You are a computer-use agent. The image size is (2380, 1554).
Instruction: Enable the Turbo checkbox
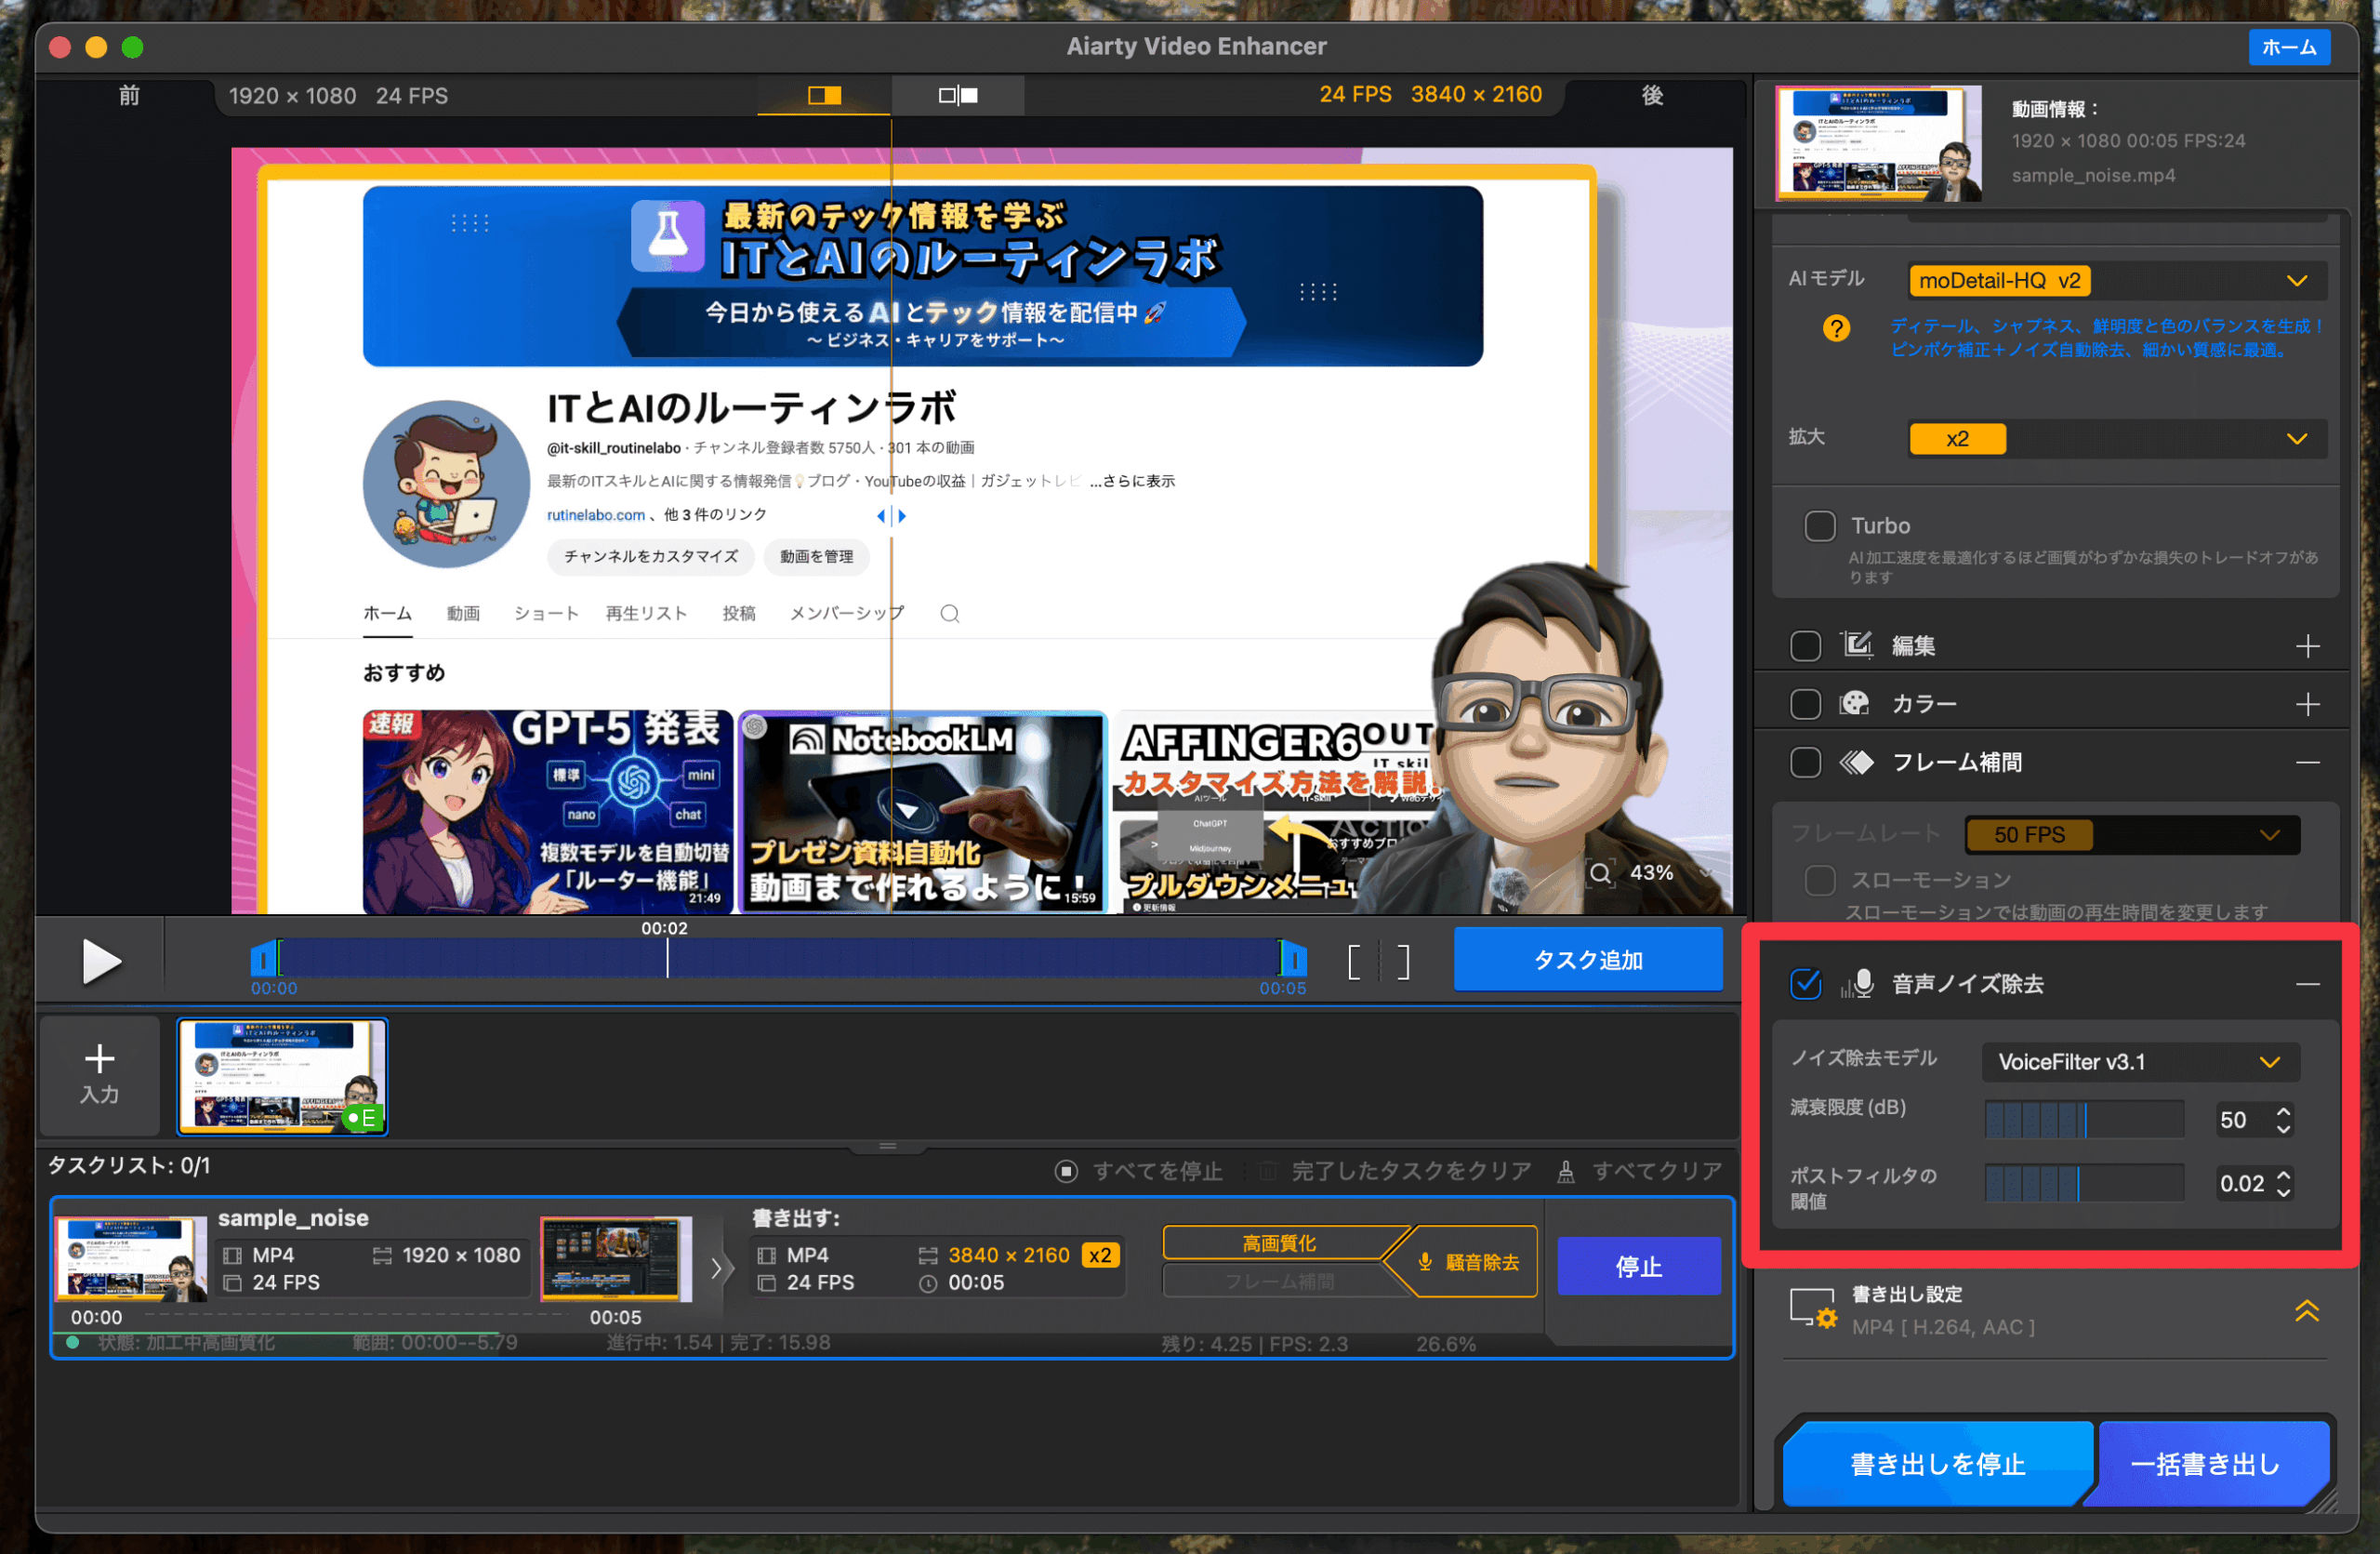(x=1819, y=526)
